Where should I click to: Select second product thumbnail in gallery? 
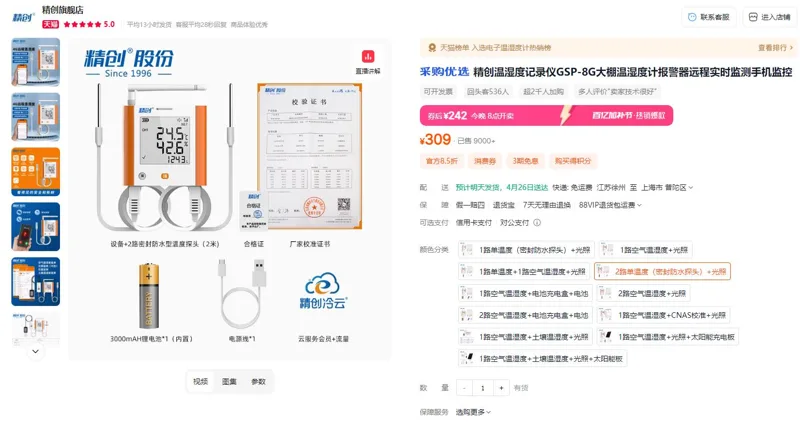coord(36,117)
